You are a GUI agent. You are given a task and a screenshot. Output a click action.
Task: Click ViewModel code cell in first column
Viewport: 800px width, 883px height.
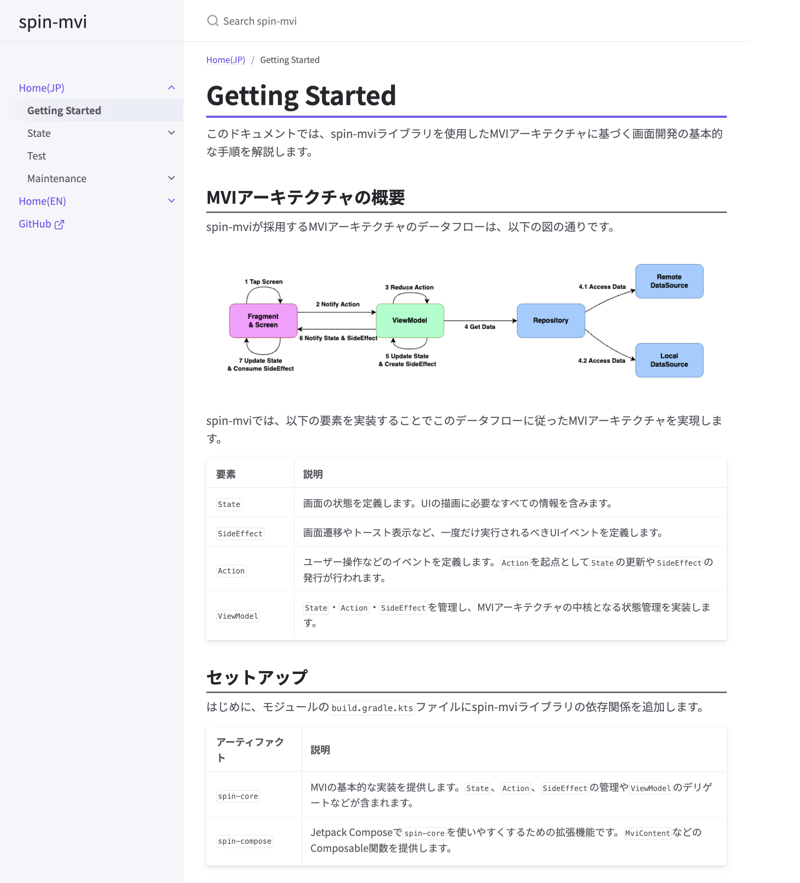(x=238, y=616)
